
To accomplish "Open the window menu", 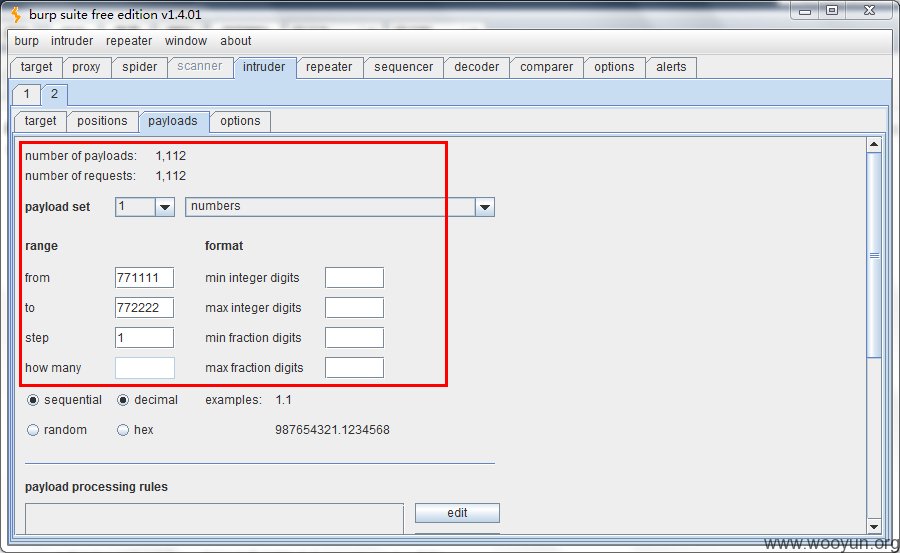I will [x=185, y=41].
